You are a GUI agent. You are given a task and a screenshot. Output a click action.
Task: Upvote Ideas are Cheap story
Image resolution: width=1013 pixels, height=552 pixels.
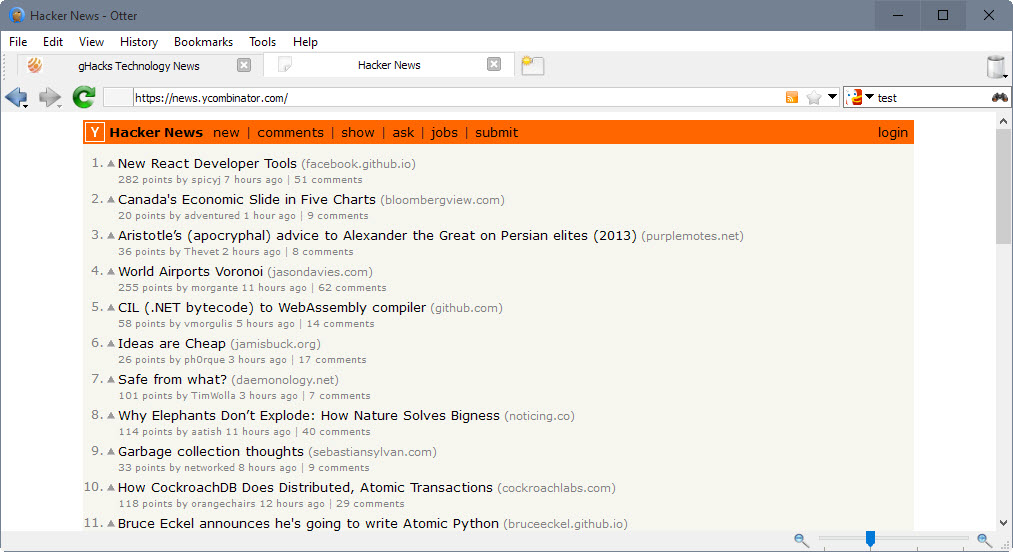tap(110, 343)
